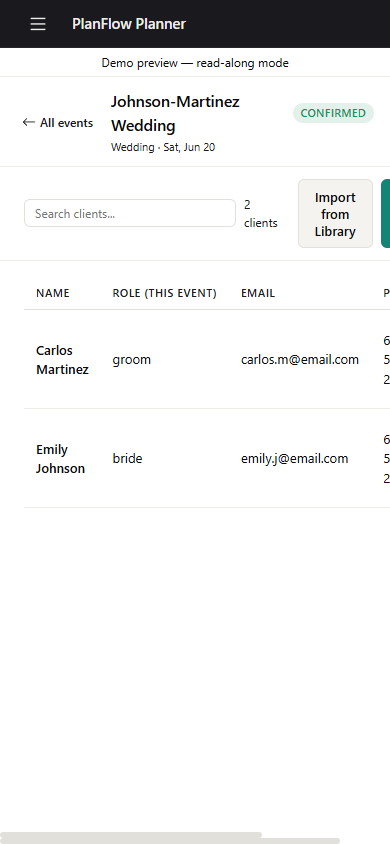
Task: Click the CONFIRMED status badge
Action: [333, 113]
